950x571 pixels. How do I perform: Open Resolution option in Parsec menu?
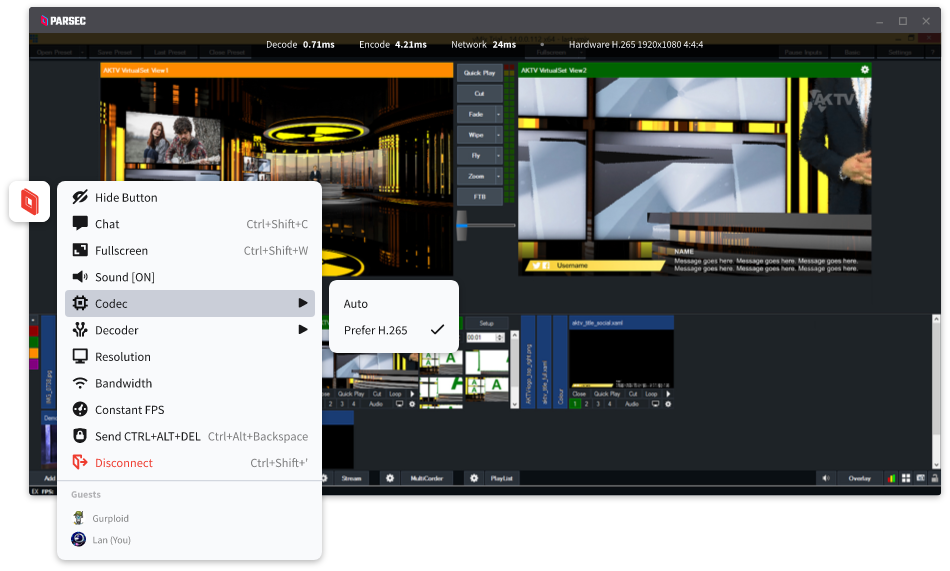pos(189,357)
